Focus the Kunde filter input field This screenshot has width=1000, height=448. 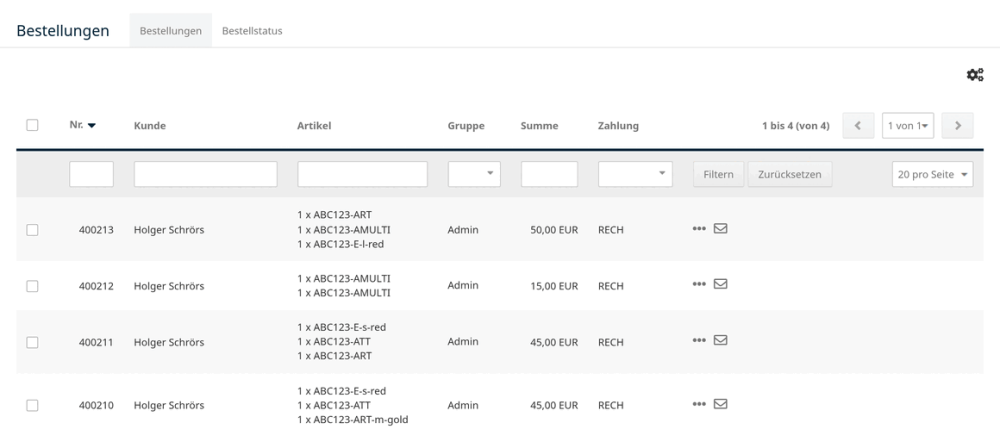point(205,174)
